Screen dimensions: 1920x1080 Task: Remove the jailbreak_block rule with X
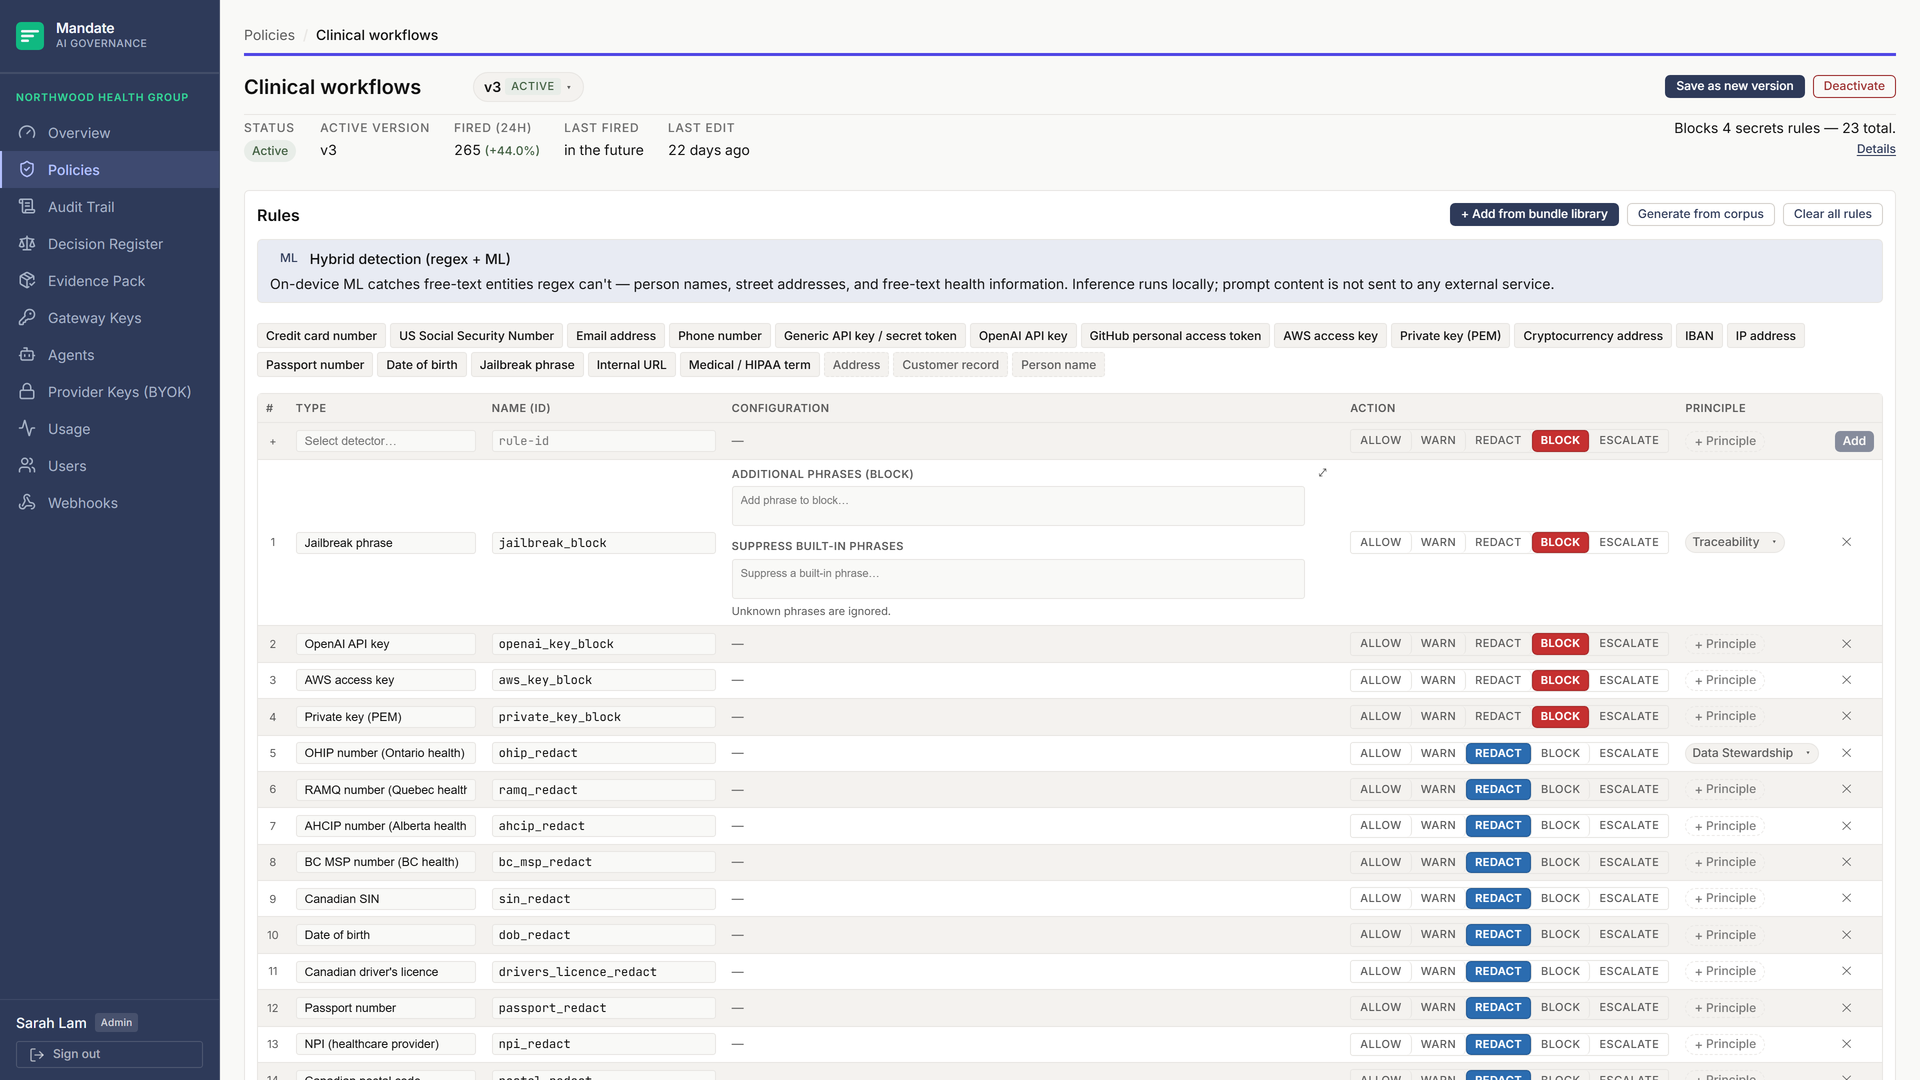[1846, 542]
